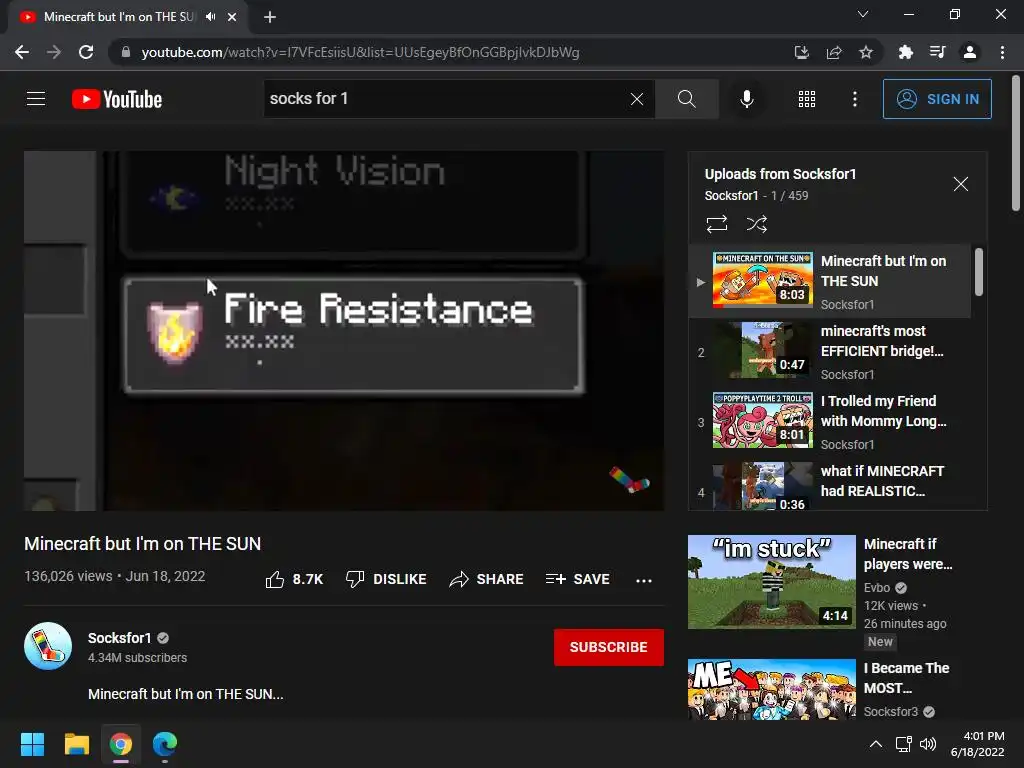Open the Windows Start menu
The height and width of the screenshot is (768, 1024).
(32, 744)
